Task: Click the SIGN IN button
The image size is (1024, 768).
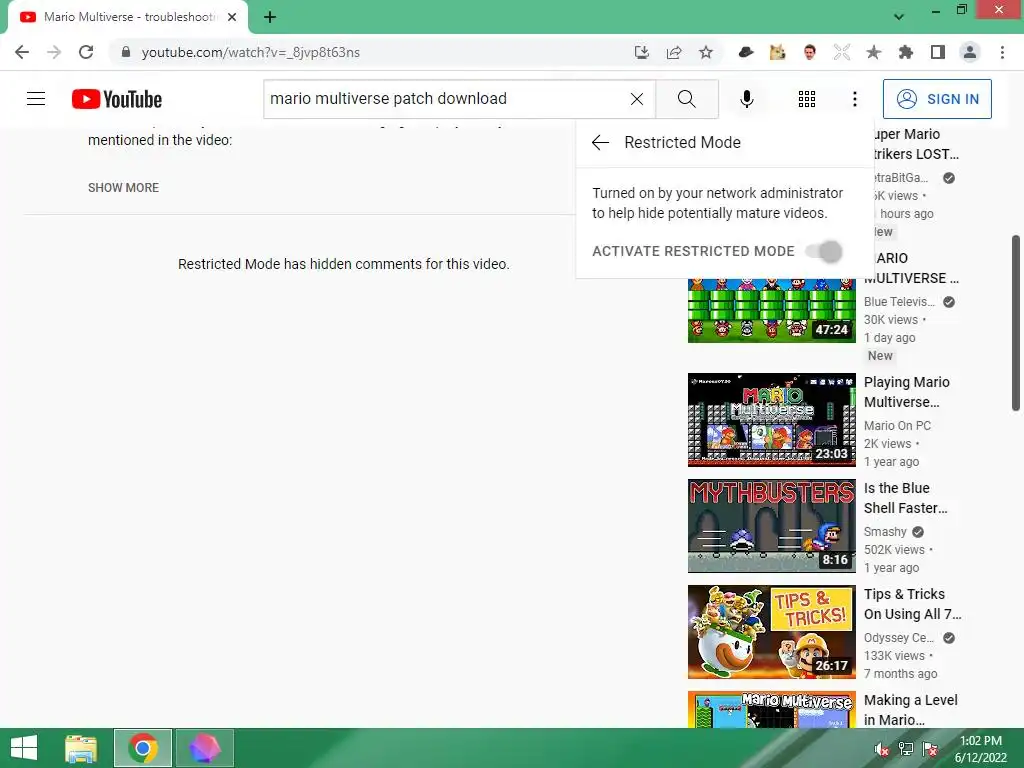Action: click(937, 99)
